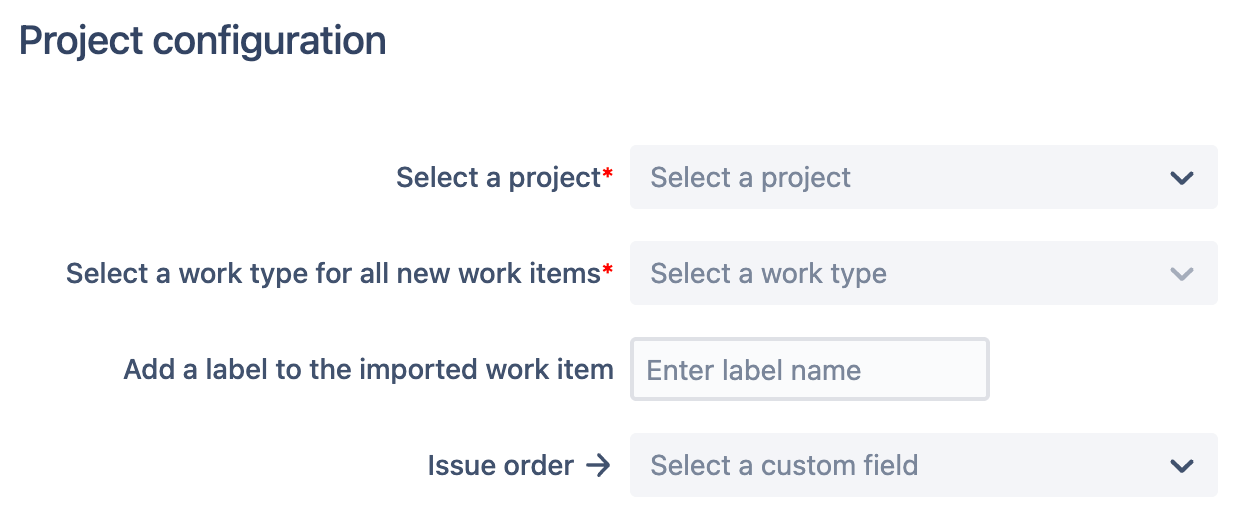Screen dimensions: 1248x528
Task: Click the arrow icon beside Issue order
Action: (x=598, y=466)
